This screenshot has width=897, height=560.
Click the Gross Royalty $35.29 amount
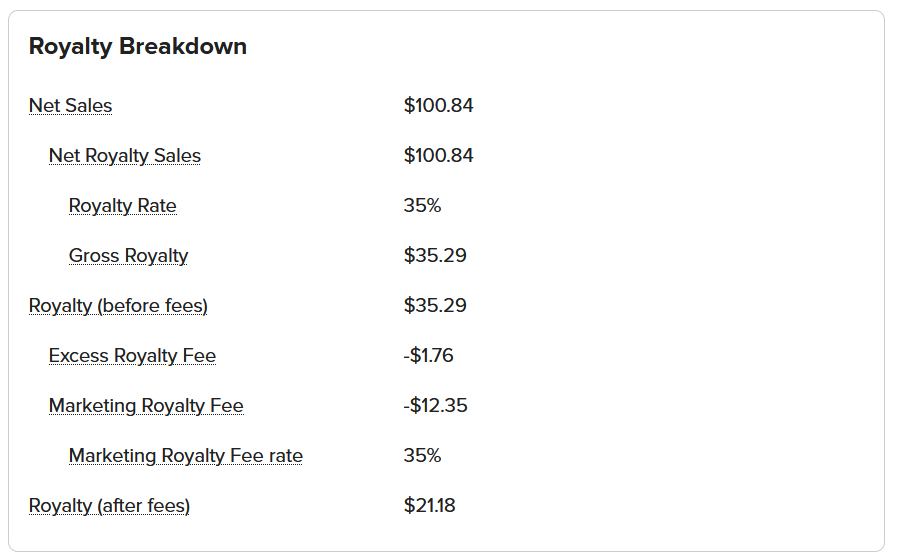[435, 256]
